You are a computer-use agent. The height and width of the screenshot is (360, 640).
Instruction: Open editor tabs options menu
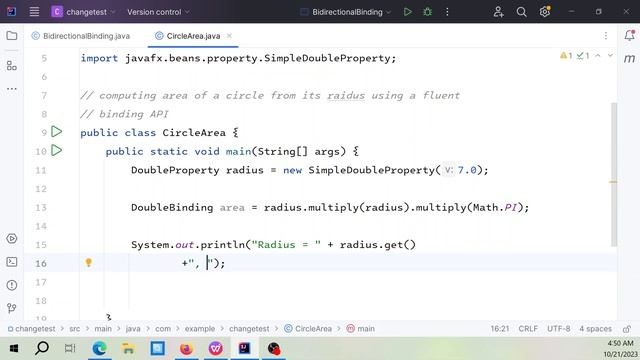click(x=606, y=36)
